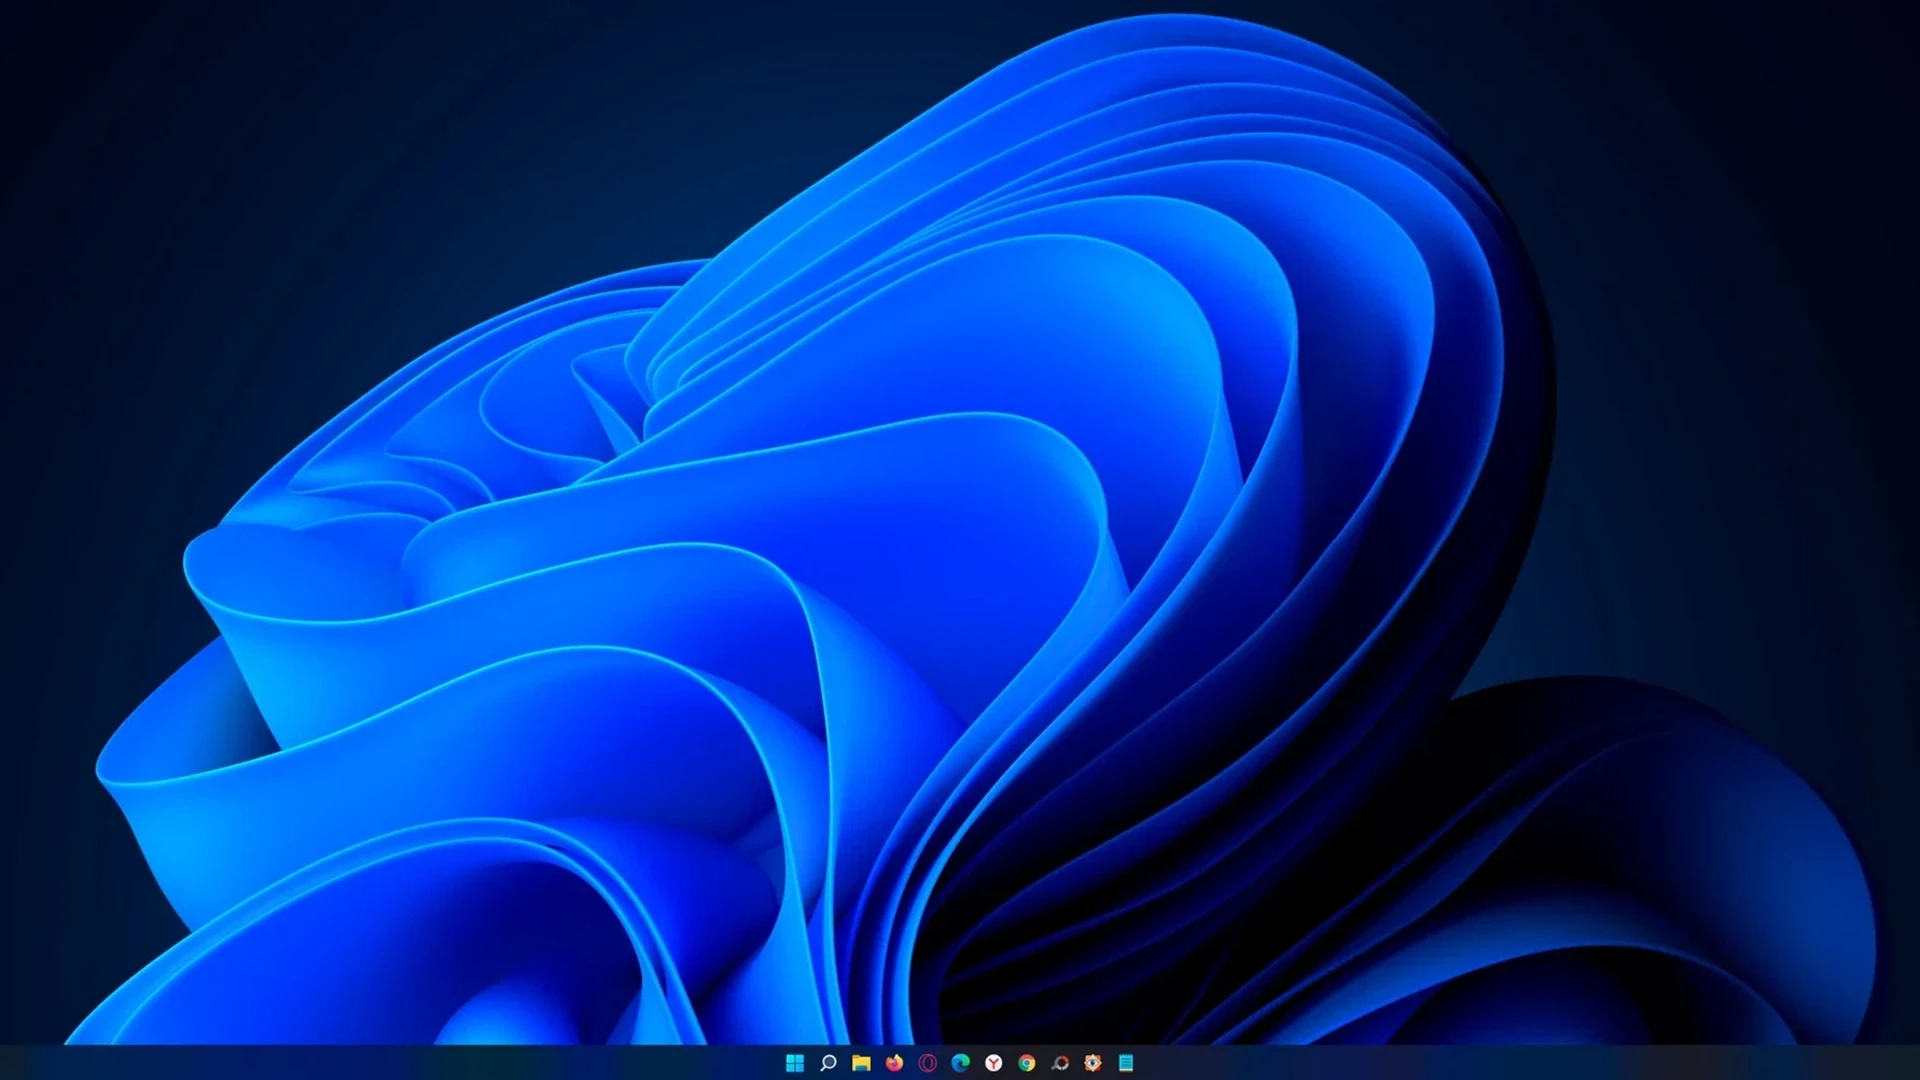Click empty taskbar area left of Start
The image size is (1920, 1080).
pyautogui.click(x=400, y=1062)
